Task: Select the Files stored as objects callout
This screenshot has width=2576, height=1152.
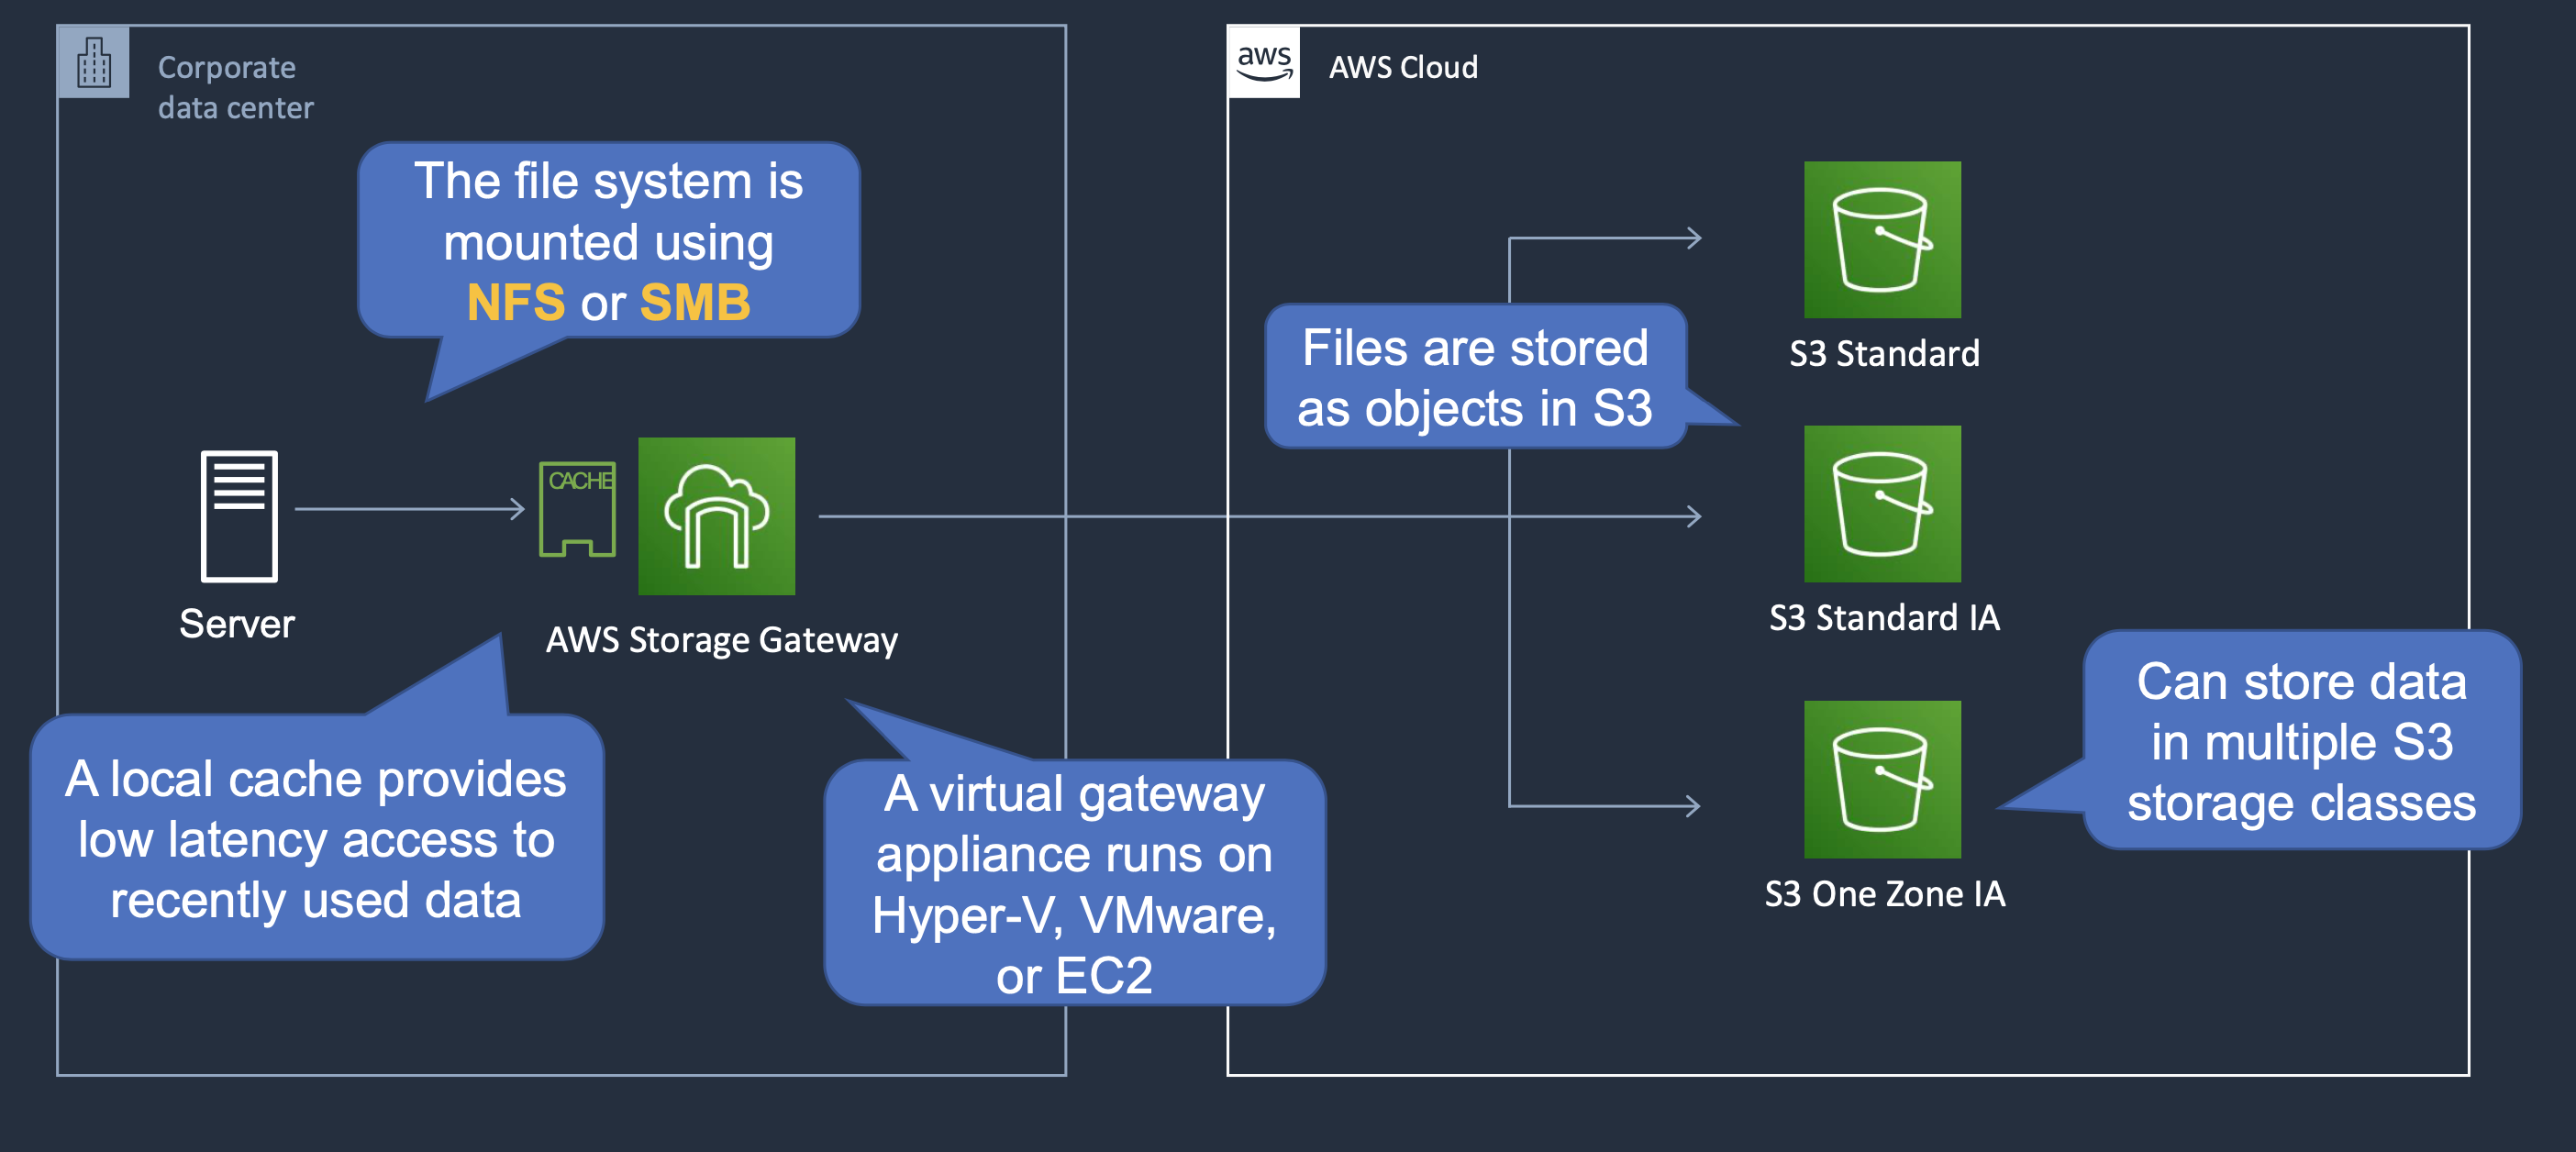Action: (x=1474, y=378)
